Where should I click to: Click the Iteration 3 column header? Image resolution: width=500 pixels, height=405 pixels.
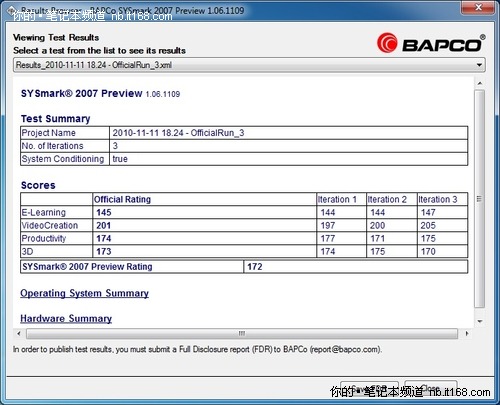click(x=438, y=199)
